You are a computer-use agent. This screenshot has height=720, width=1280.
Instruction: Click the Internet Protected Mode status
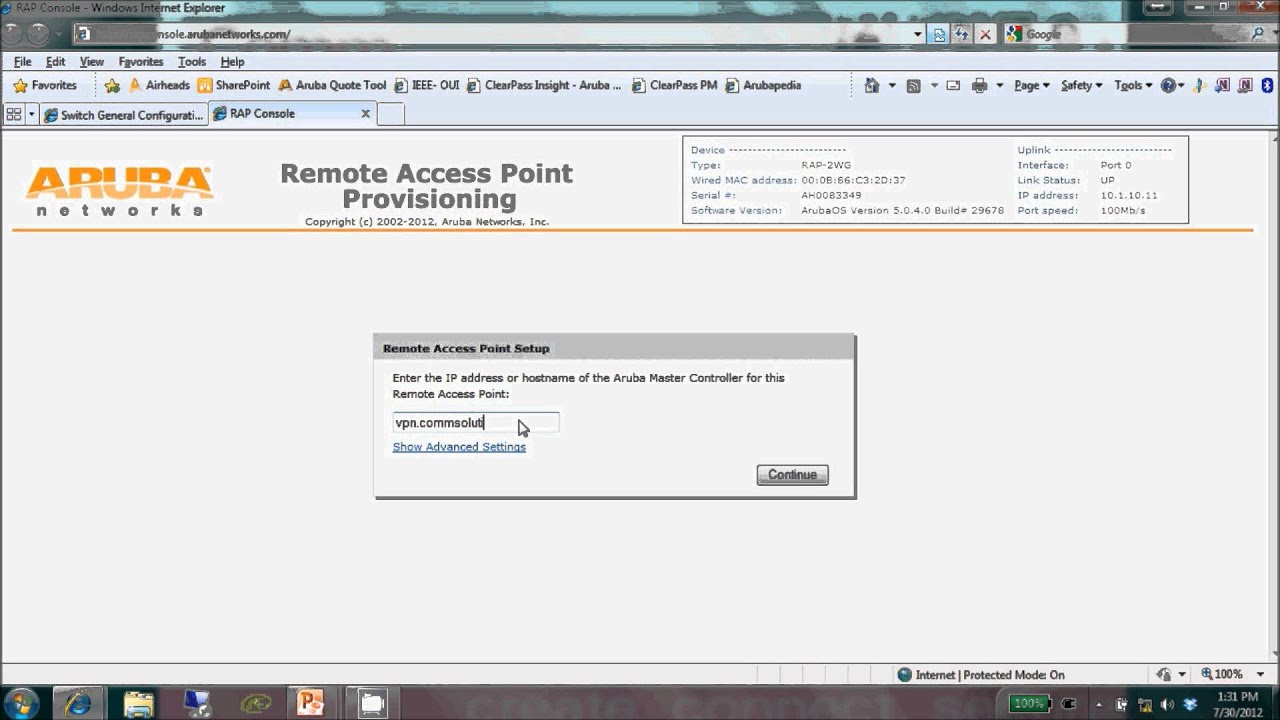click(980, 675)
